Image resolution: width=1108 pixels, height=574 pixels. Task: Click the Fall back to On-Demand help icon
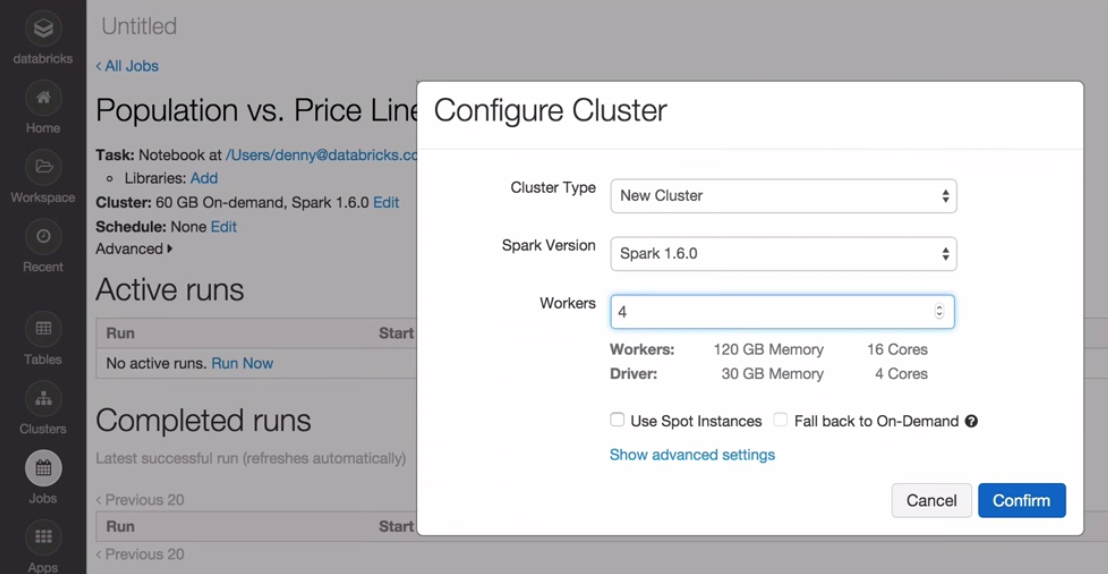coord(971,422)
